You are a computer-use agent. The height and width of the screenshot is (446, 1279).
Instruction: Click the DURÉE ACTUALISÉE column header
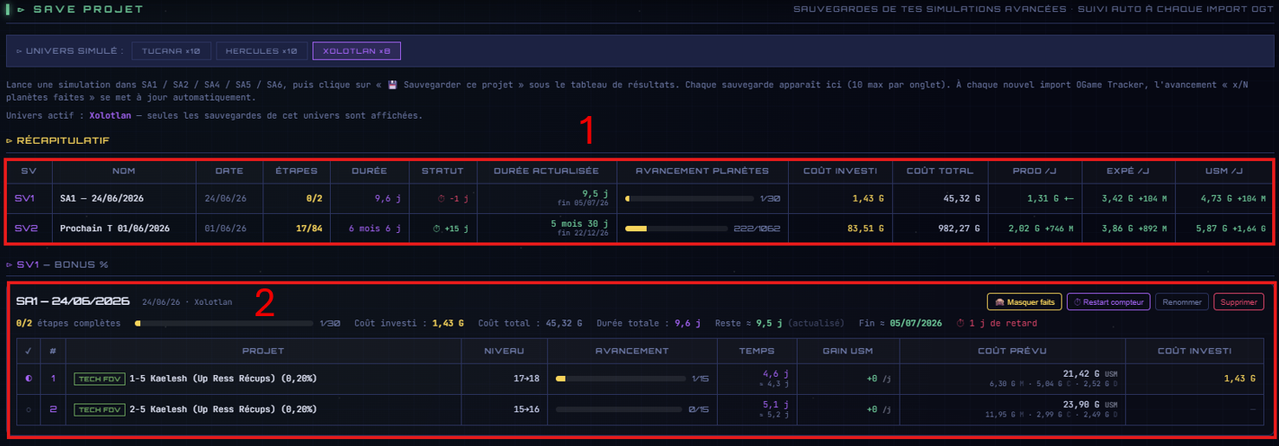click(548, 171)
